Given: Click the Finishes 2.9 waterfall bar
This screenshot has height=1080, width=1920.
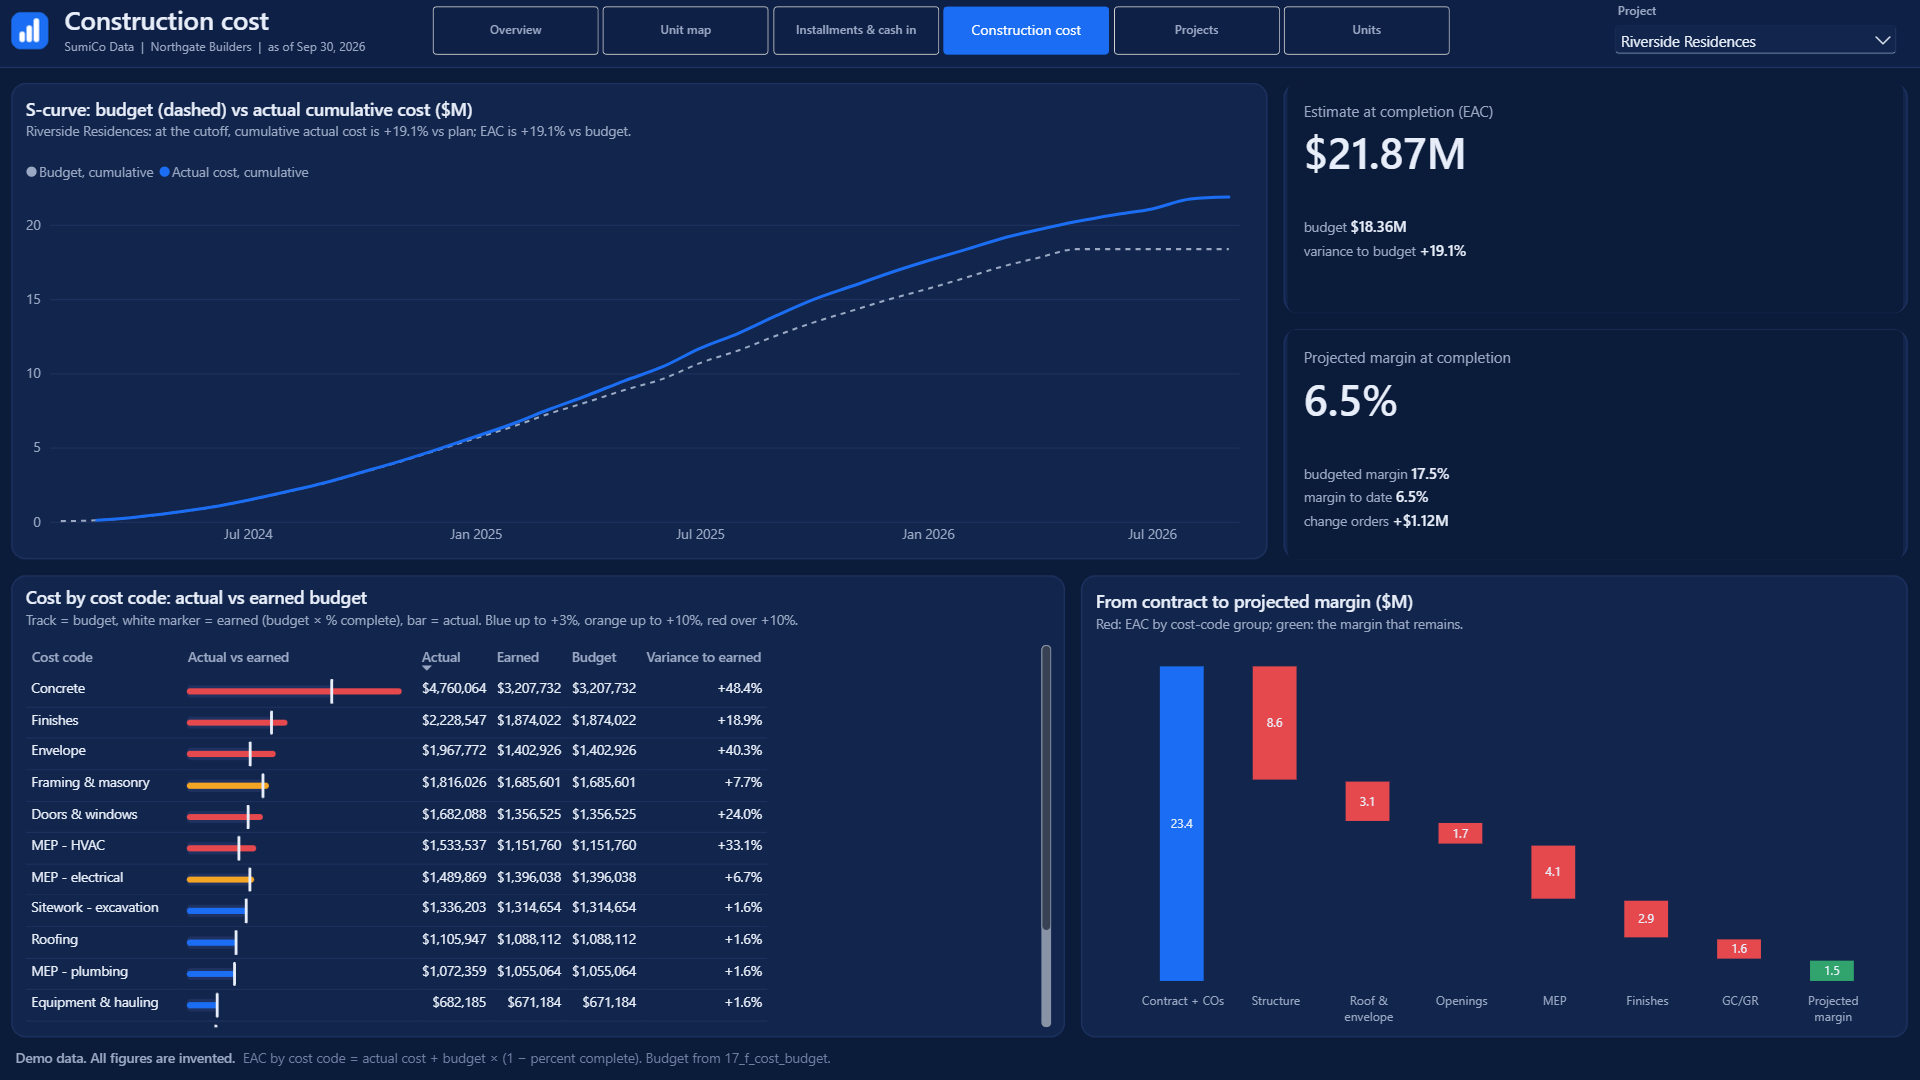Looking at the screenshot, I should tap(1646, 919).
